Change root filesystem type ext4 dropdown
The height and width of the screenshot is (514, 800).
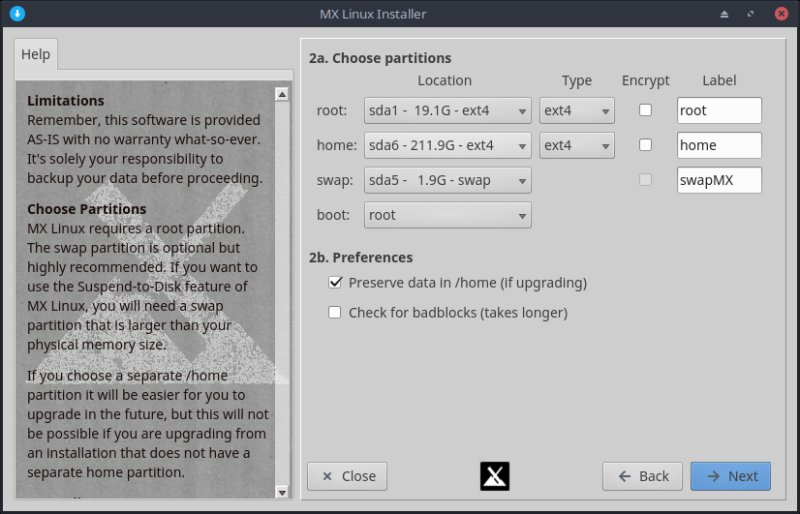(577, 111)
